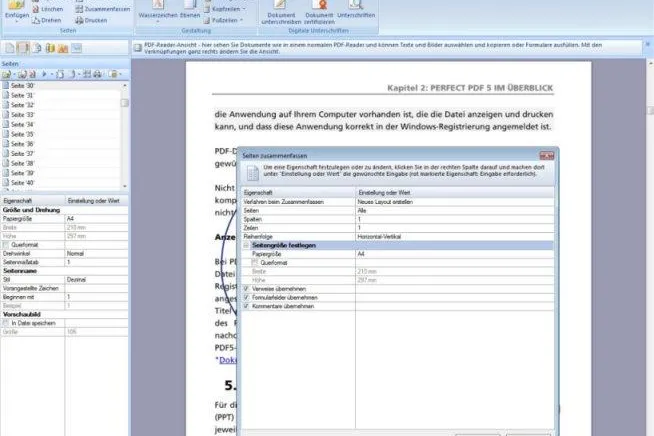Uncheck Formularfelder übernehmen
This screenshot has width=654, height=436.
tap(247, 297)
